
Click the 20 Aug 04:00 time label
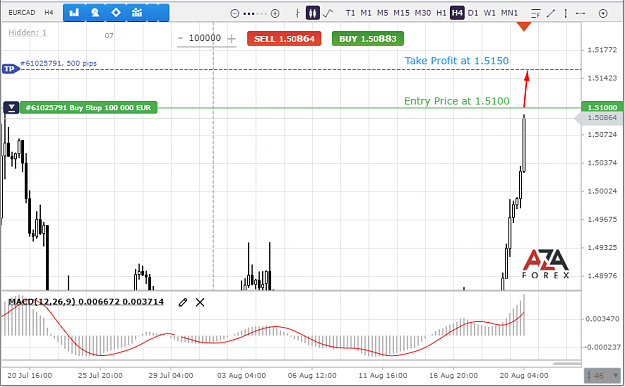(x=524, y=376)
